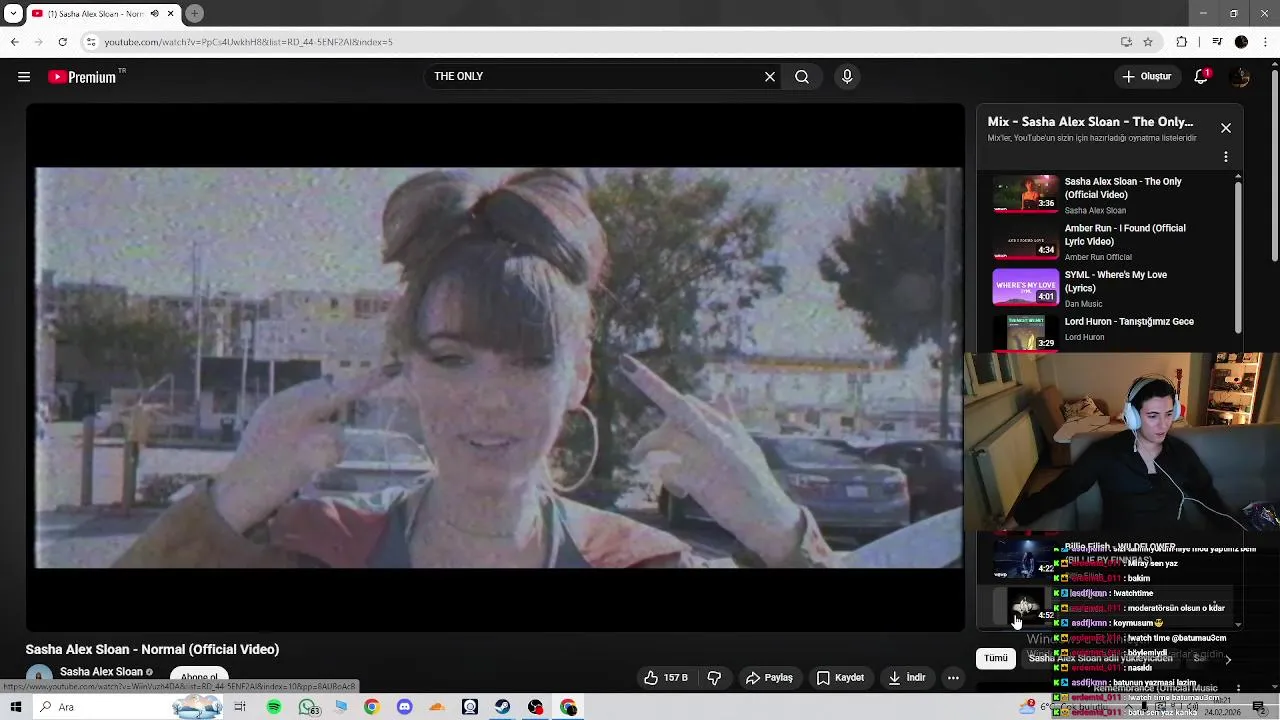Reload the page
The width and height of the screenshot is (1280, 720).
62,42
